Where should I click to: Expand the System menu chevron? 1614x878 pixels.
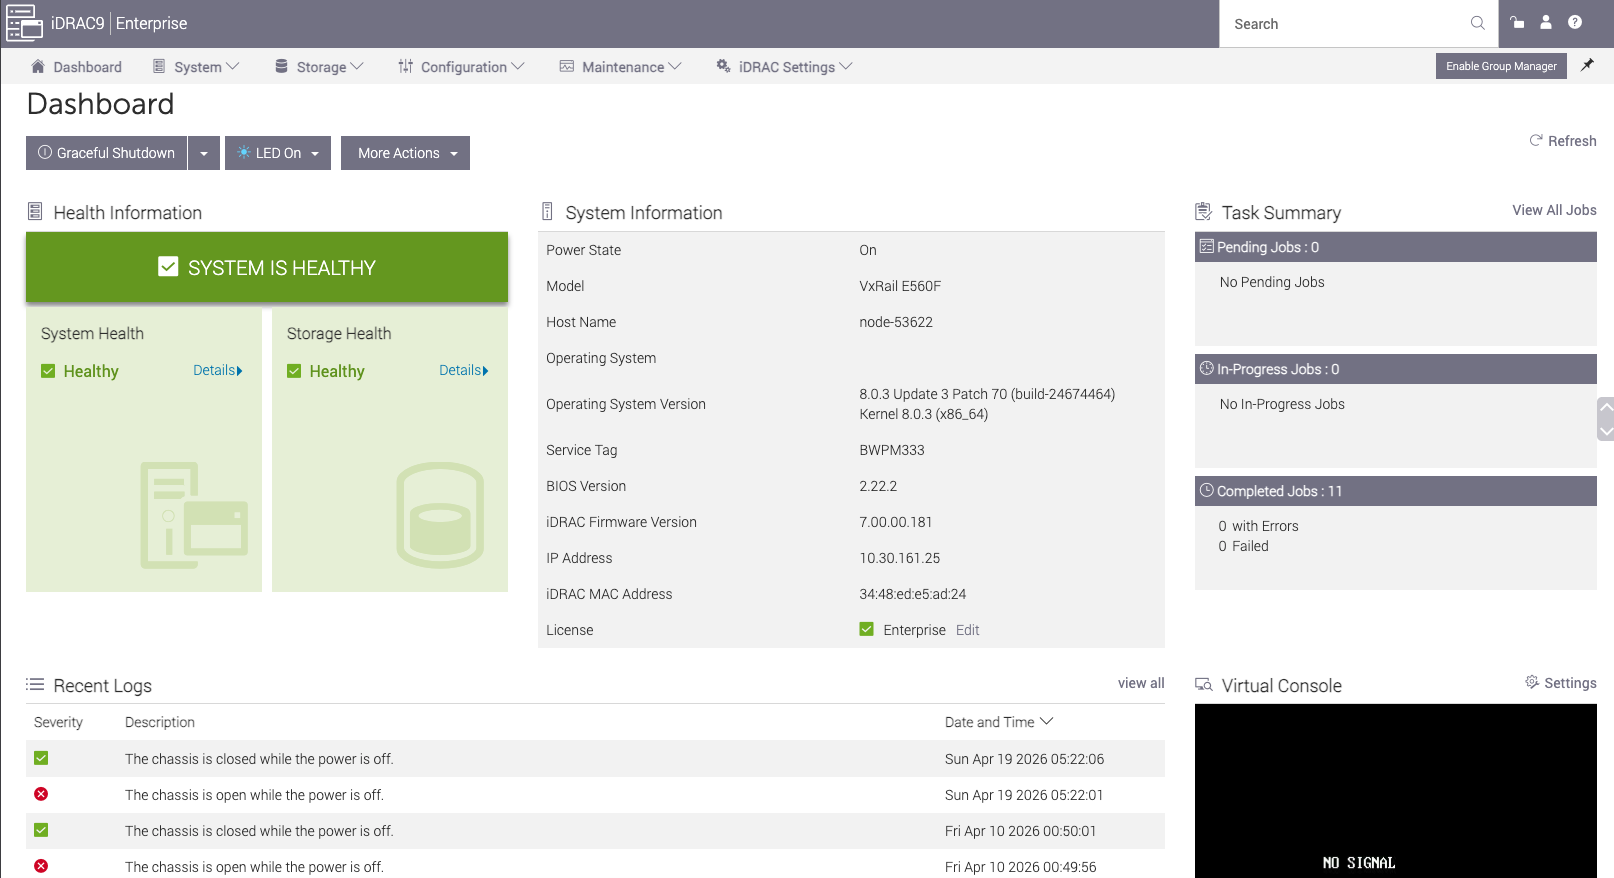(233, 66)
